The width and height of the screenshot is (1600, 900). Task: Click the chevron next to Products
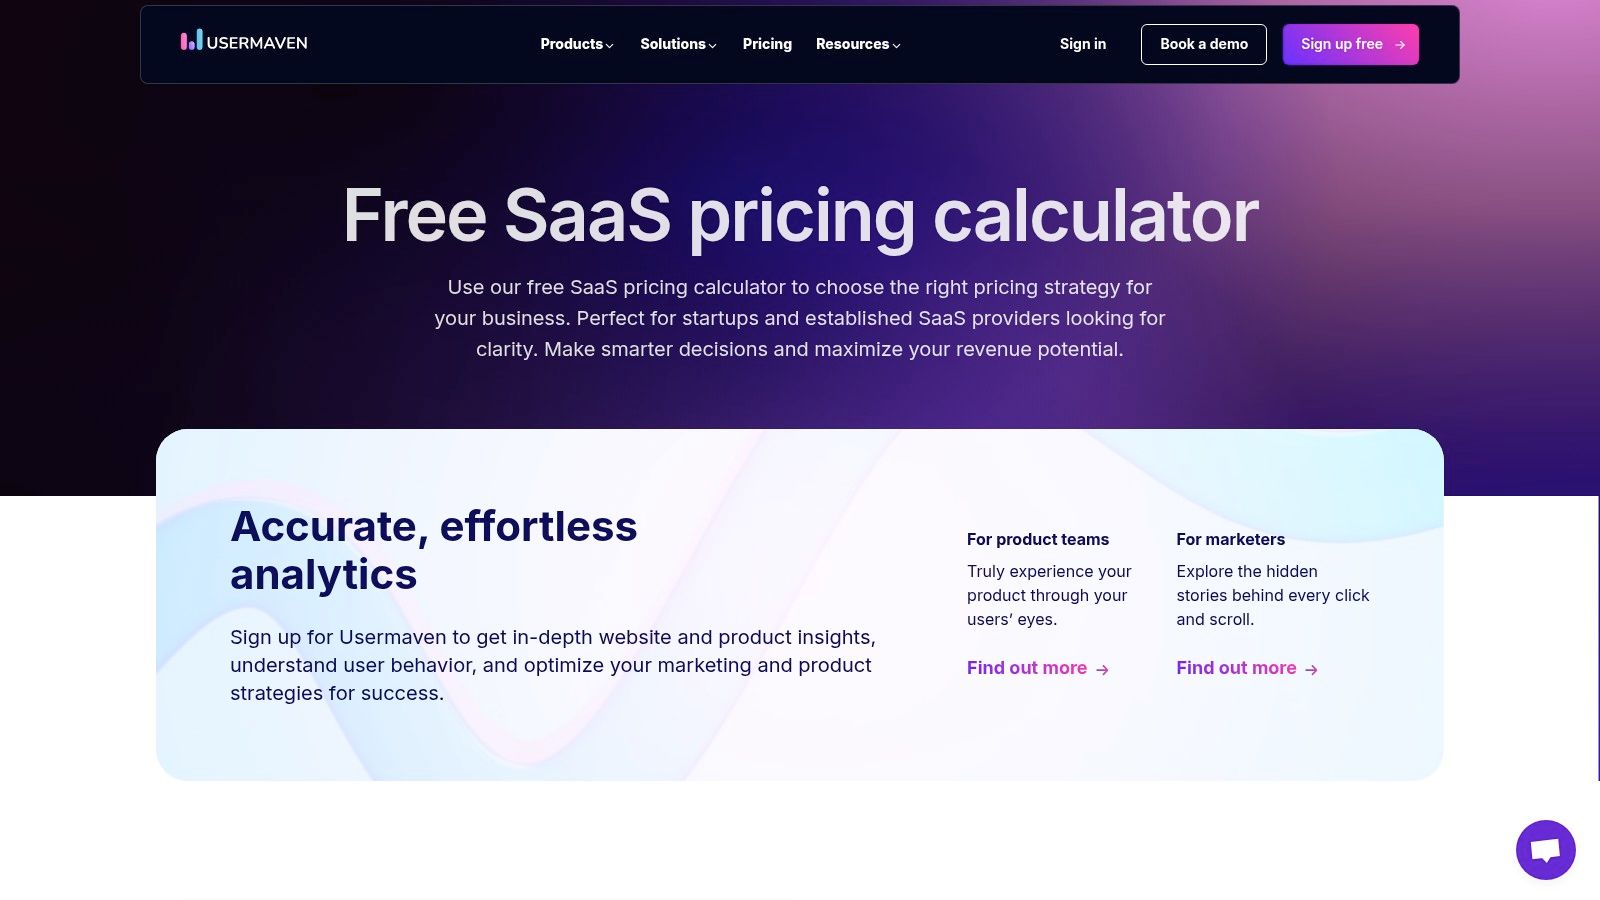pyautogui.click(x=608, y=45)
